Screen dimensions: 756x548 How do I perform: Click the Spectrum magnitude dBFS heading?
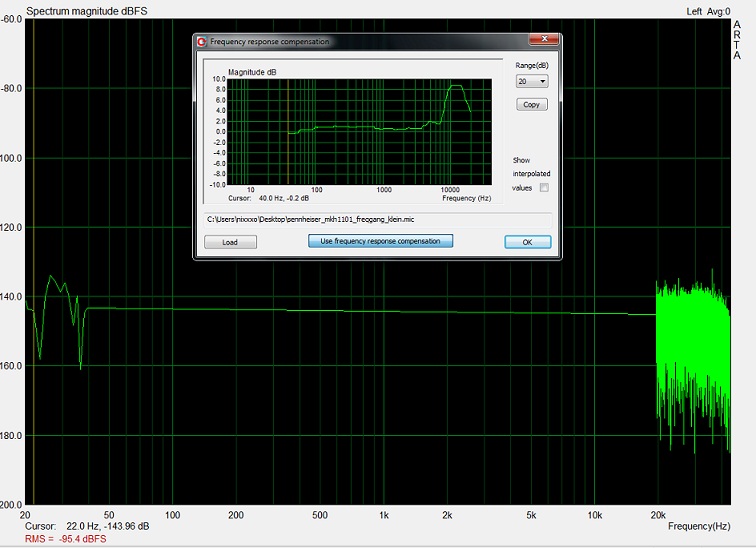click(x=87, y=11)
